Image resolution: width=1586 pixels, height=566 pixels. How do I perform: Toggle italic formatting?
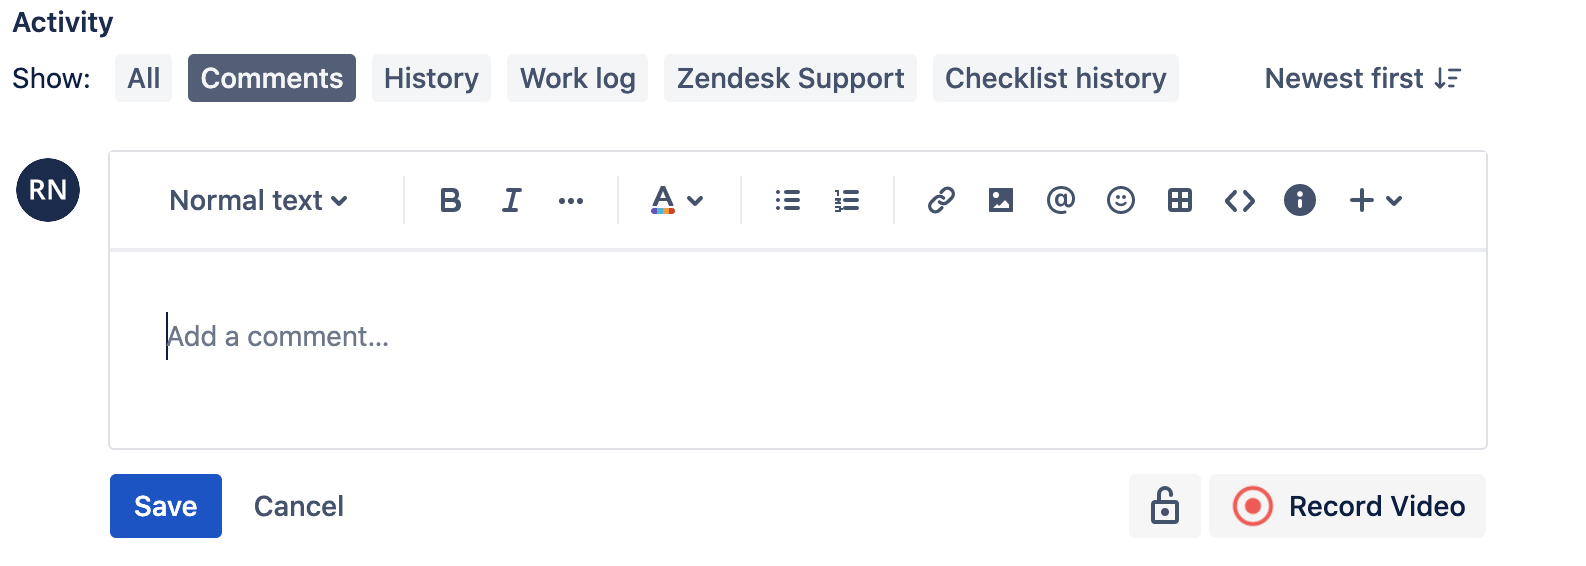[511, 201]
